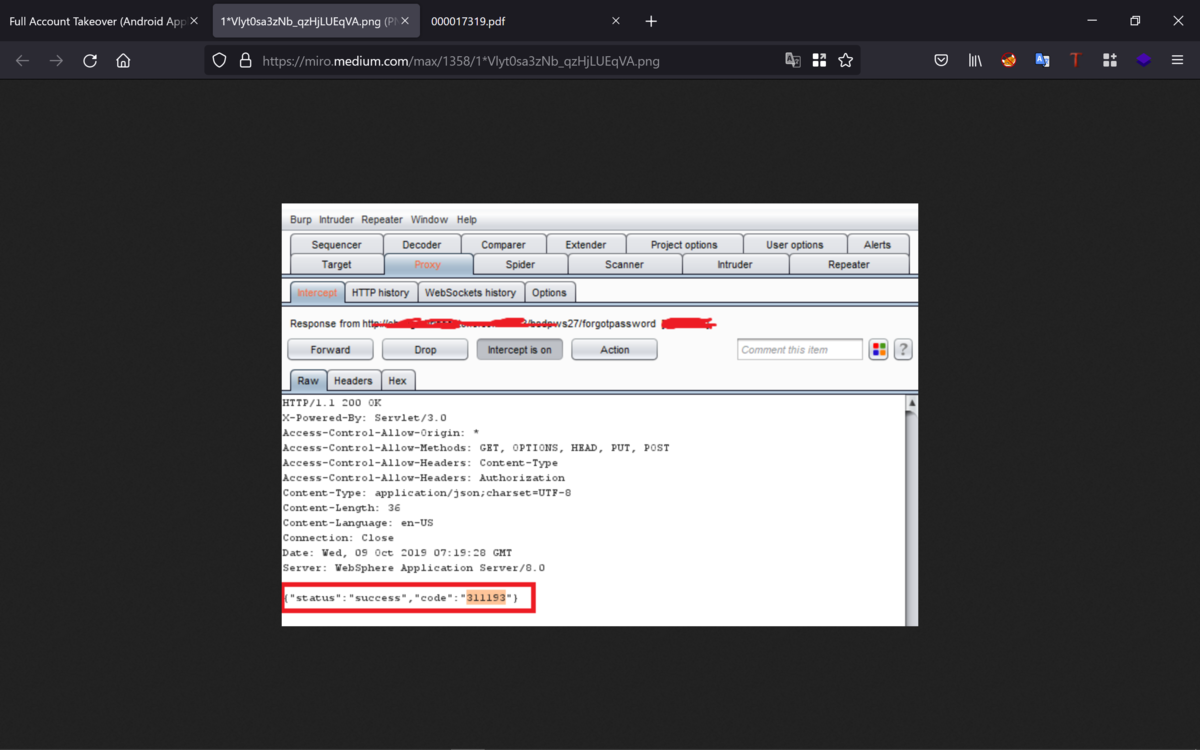Select the Target tab
The image size is (1200, 750).
click(337, 265)
